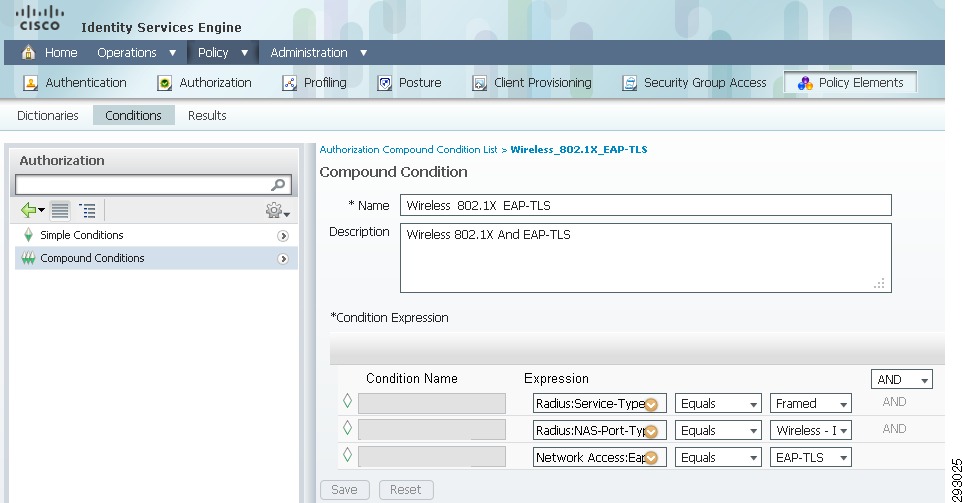Open the AND operator dropdown
Viewport: 962px width, 503px height.
coord(902,380)
